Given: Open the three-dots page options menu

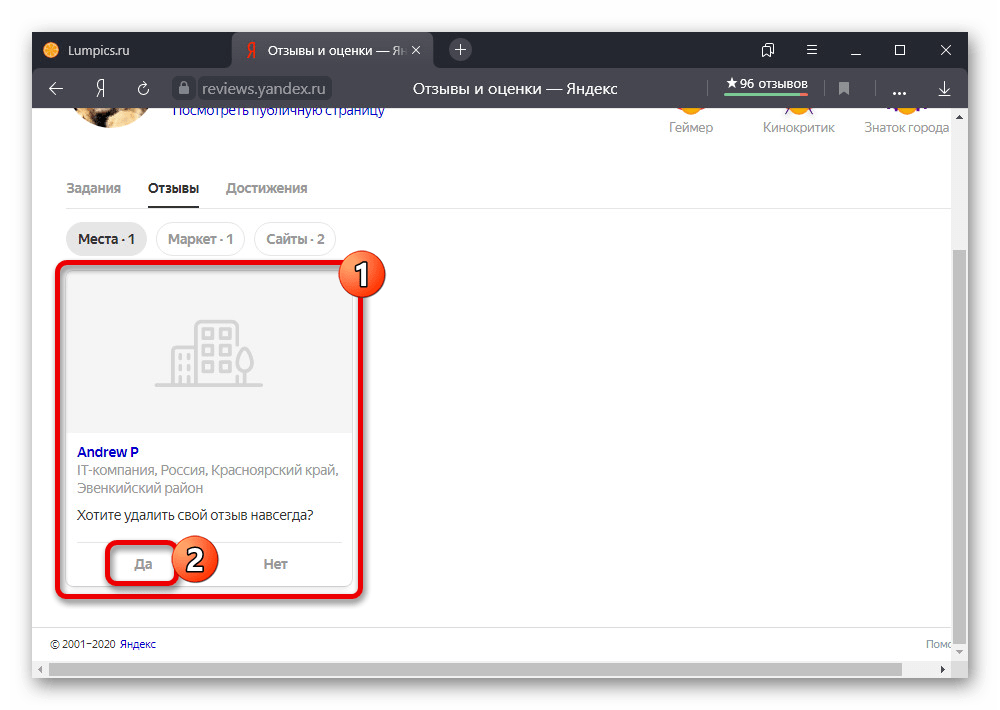Looking at the screenshot, I should click(899, 88).
